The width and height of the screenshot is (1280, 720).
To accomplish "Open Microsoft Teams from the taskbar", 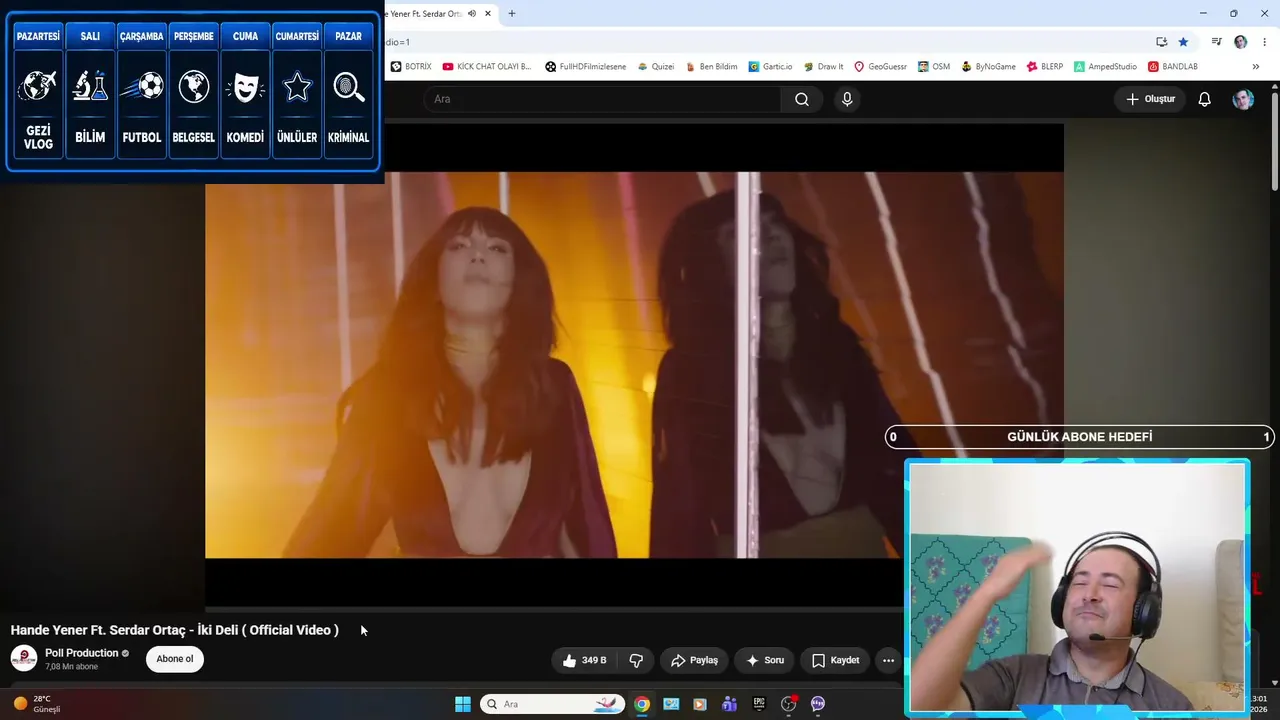I will tap(730, 704).
